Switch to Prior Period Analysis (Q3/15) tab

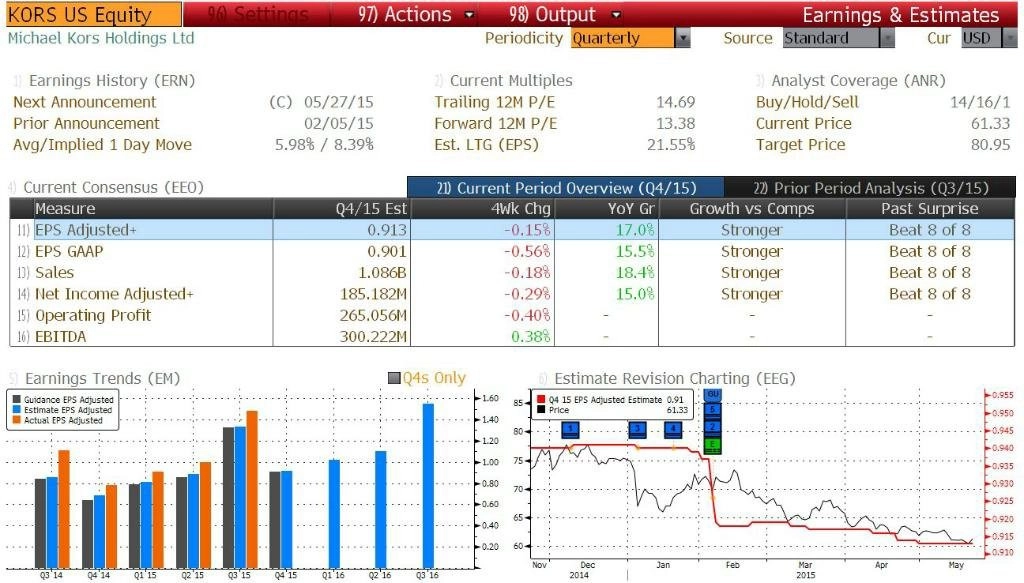pos(870,188)
